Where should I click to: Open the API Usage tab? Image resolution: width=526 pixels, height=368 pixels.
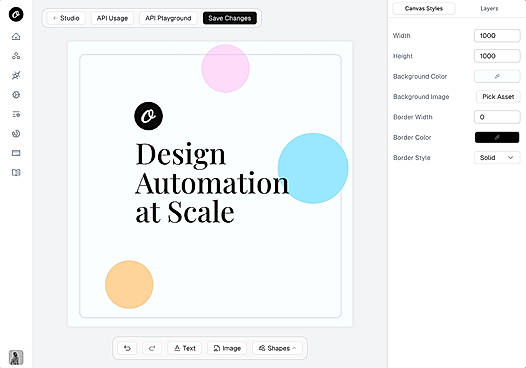coord(112,18)
